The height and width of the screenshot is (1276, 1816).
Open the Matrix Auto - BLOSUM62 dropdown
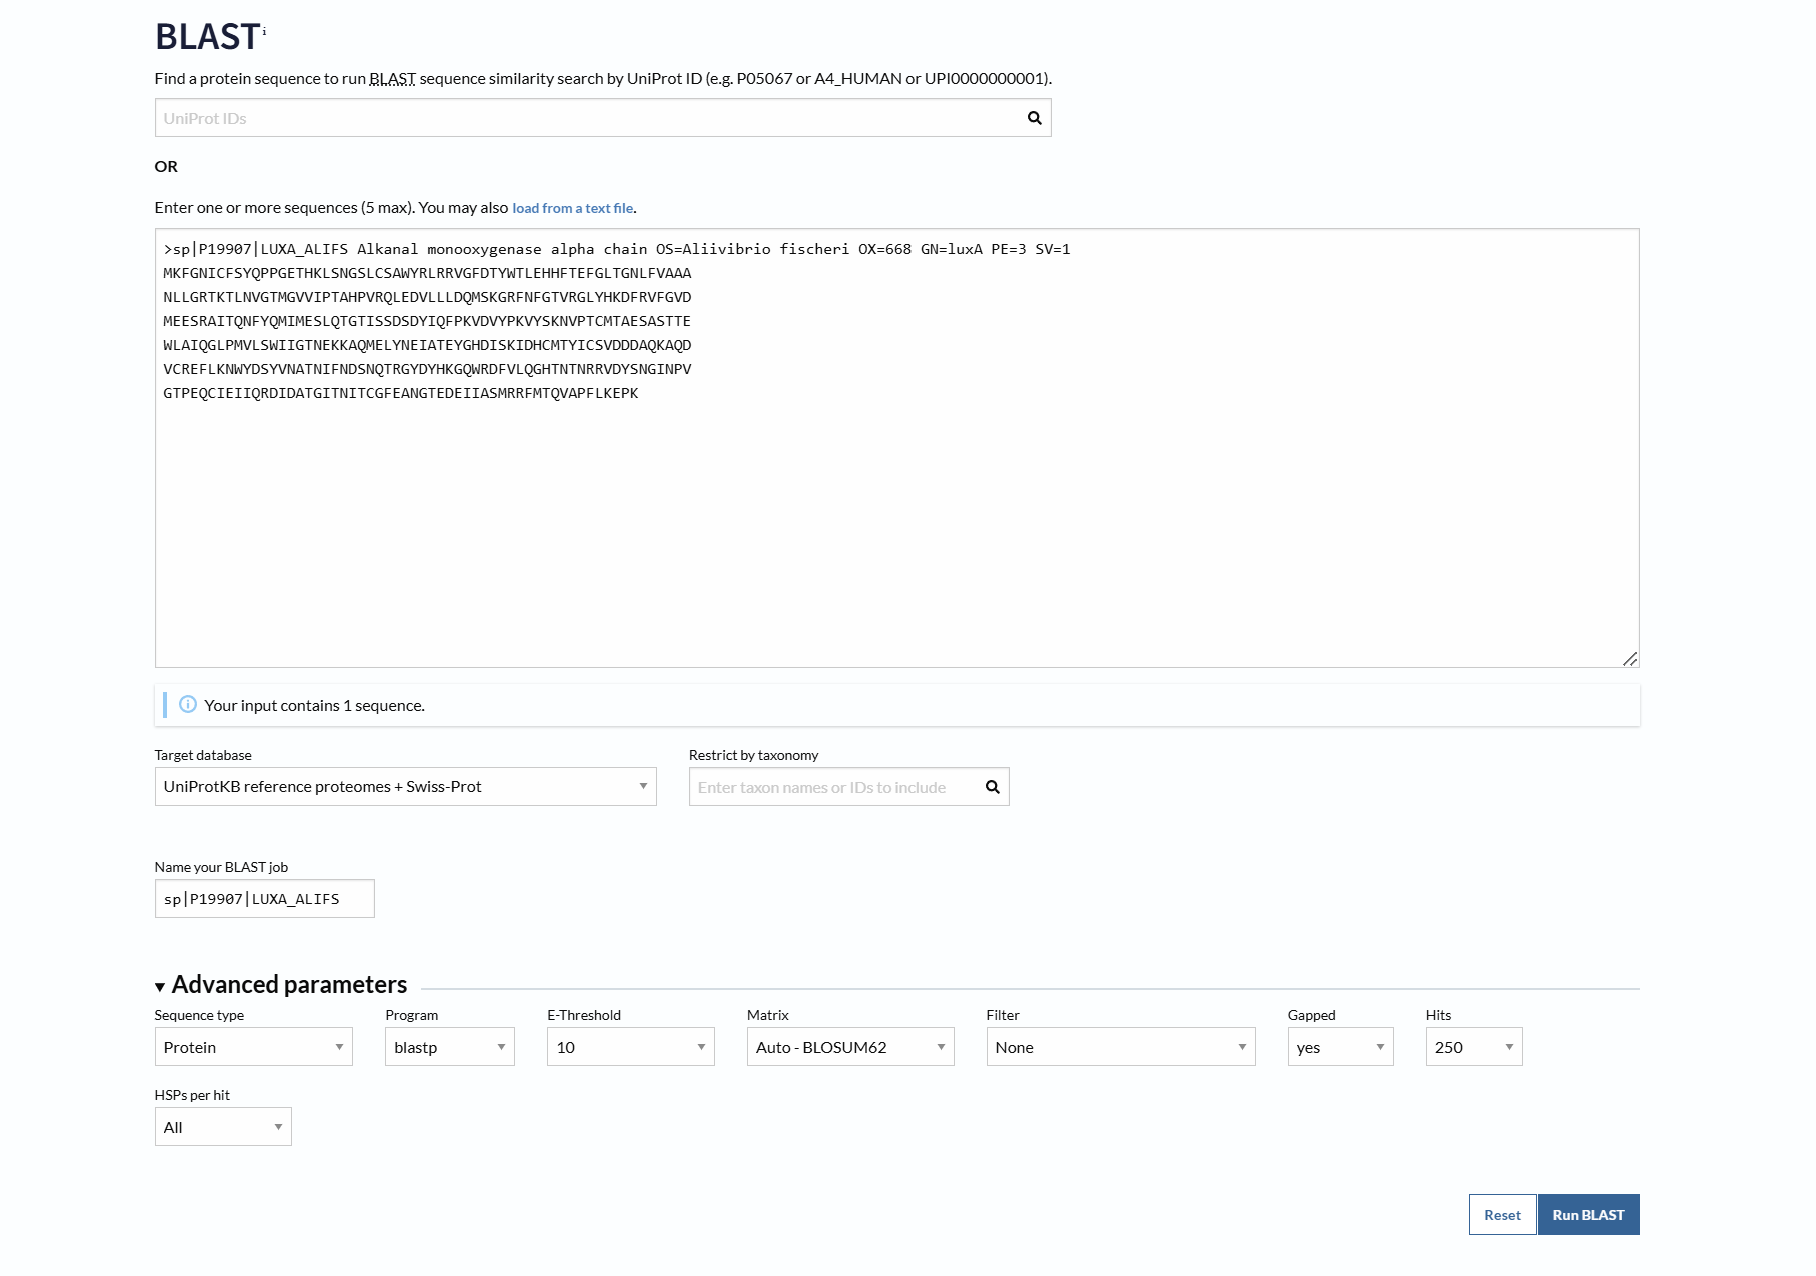[850, 1047]
